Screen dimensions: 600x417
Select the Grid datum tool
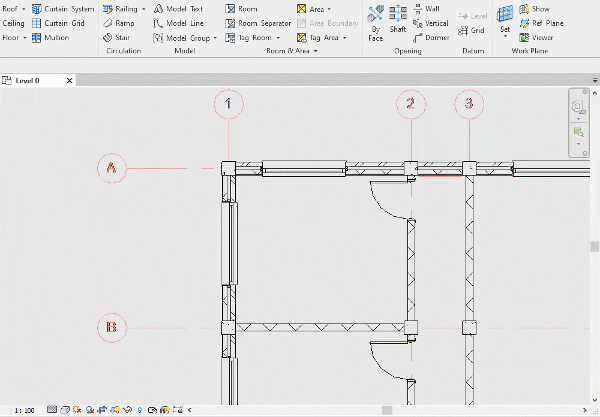[471, 30]
